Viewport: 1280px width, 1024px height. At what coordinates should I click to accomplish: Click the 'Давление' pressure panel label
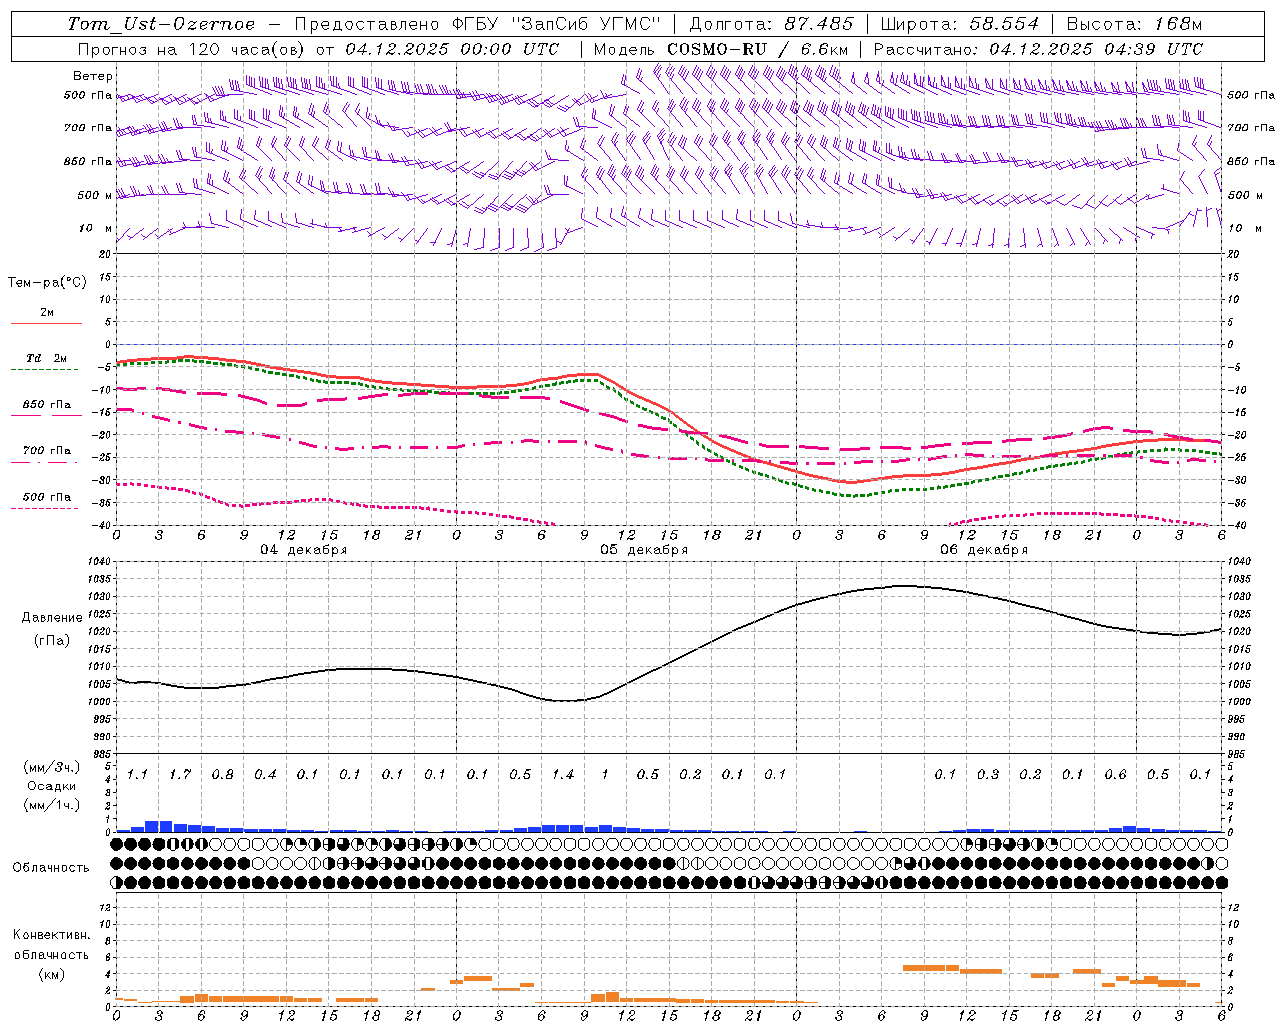pyautogui.click(x=52, y=618)
